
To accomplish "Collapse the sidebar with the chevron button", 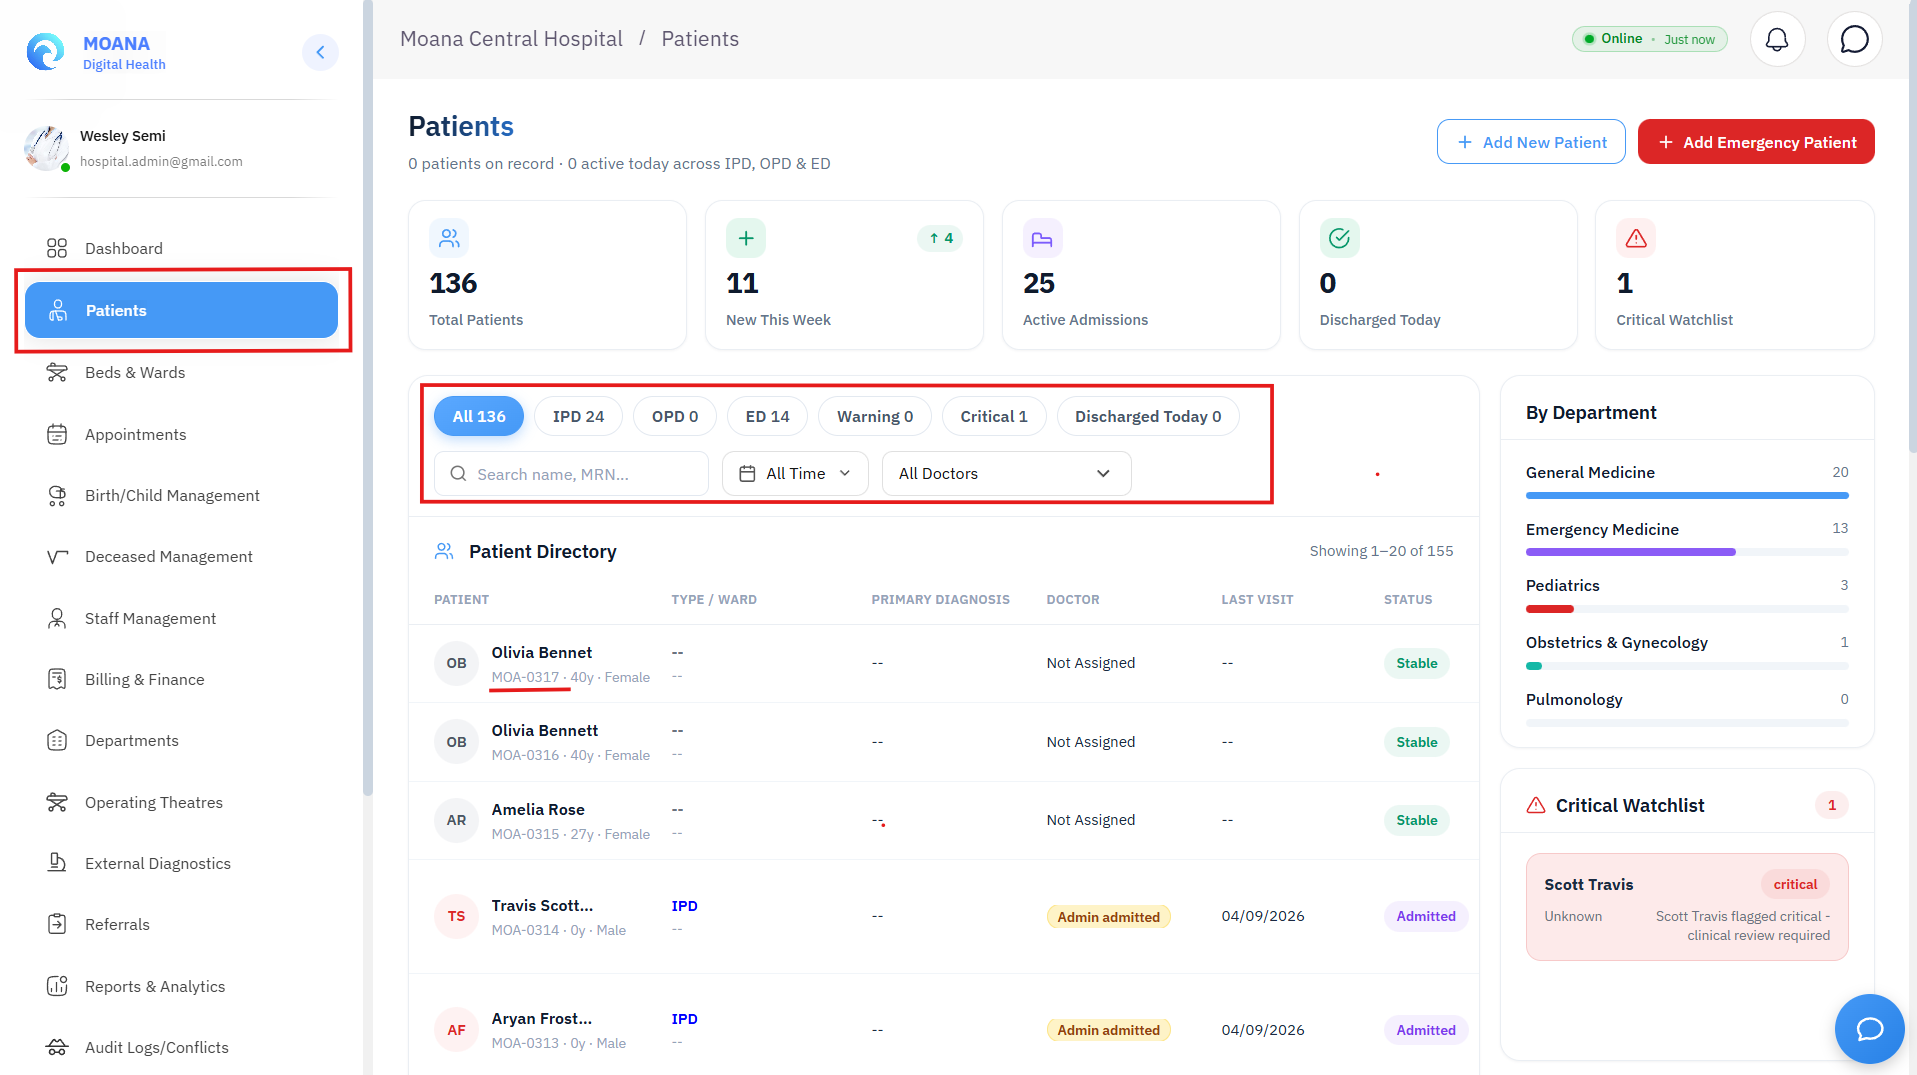I will [320, 52].
